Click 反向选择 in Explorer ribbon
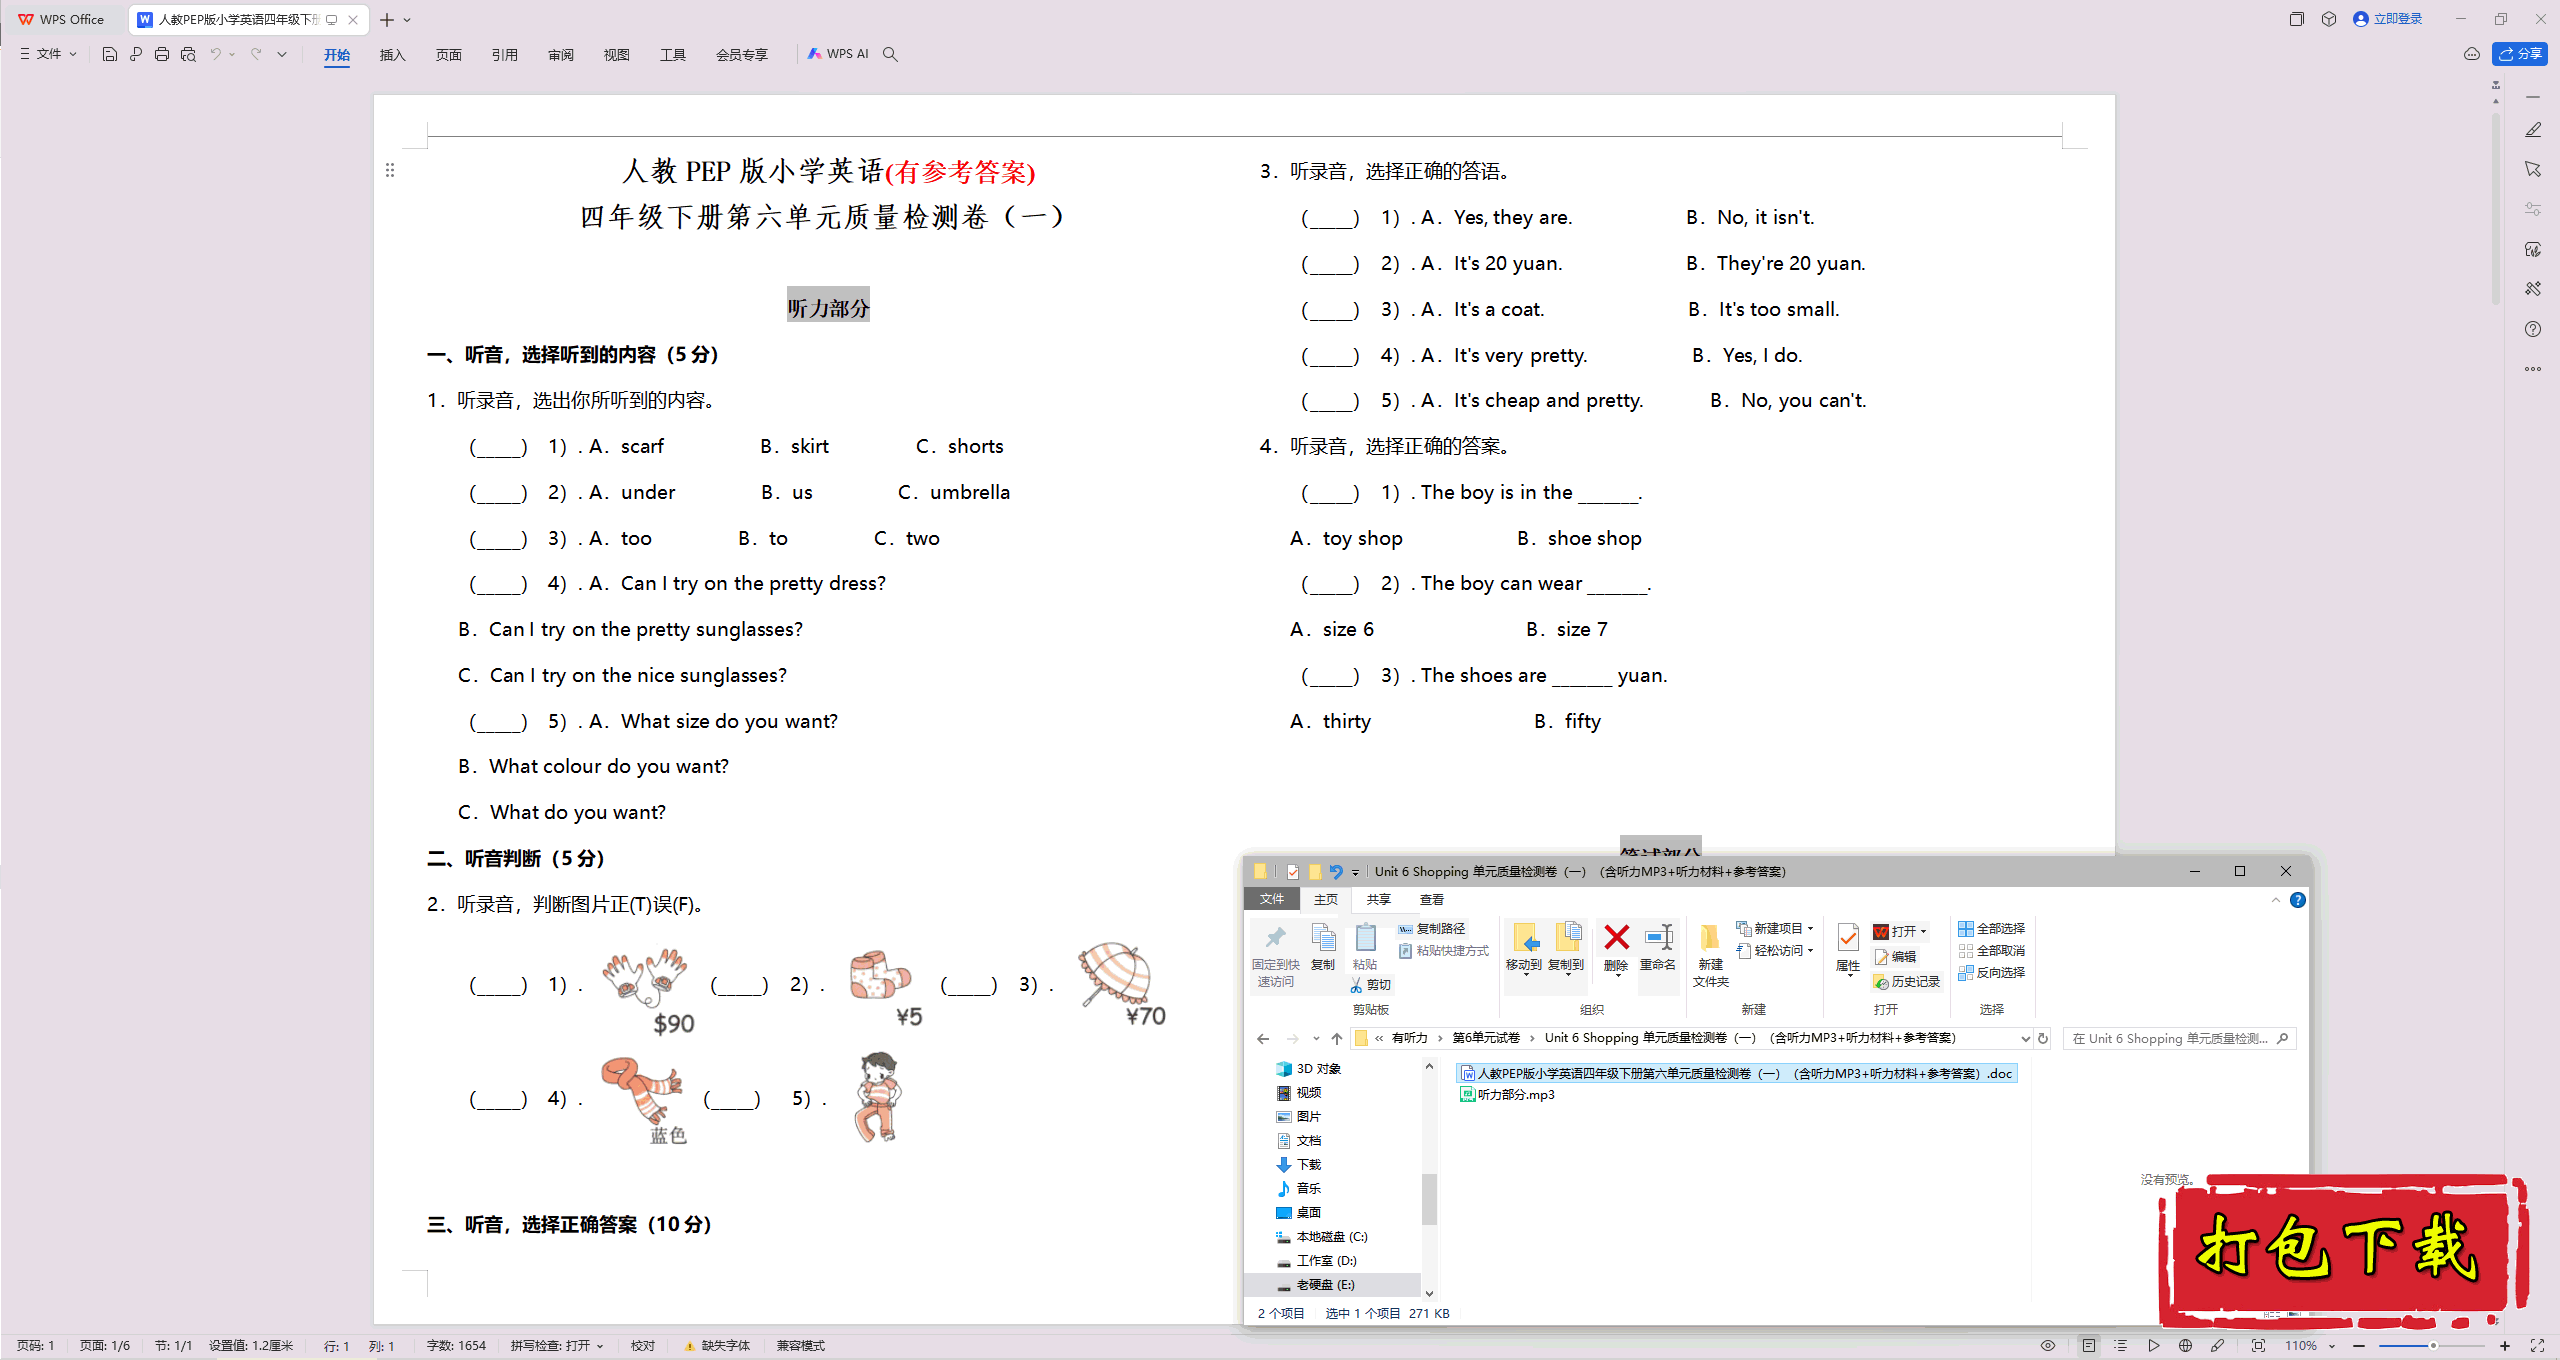 click(x=1991, y=973)
